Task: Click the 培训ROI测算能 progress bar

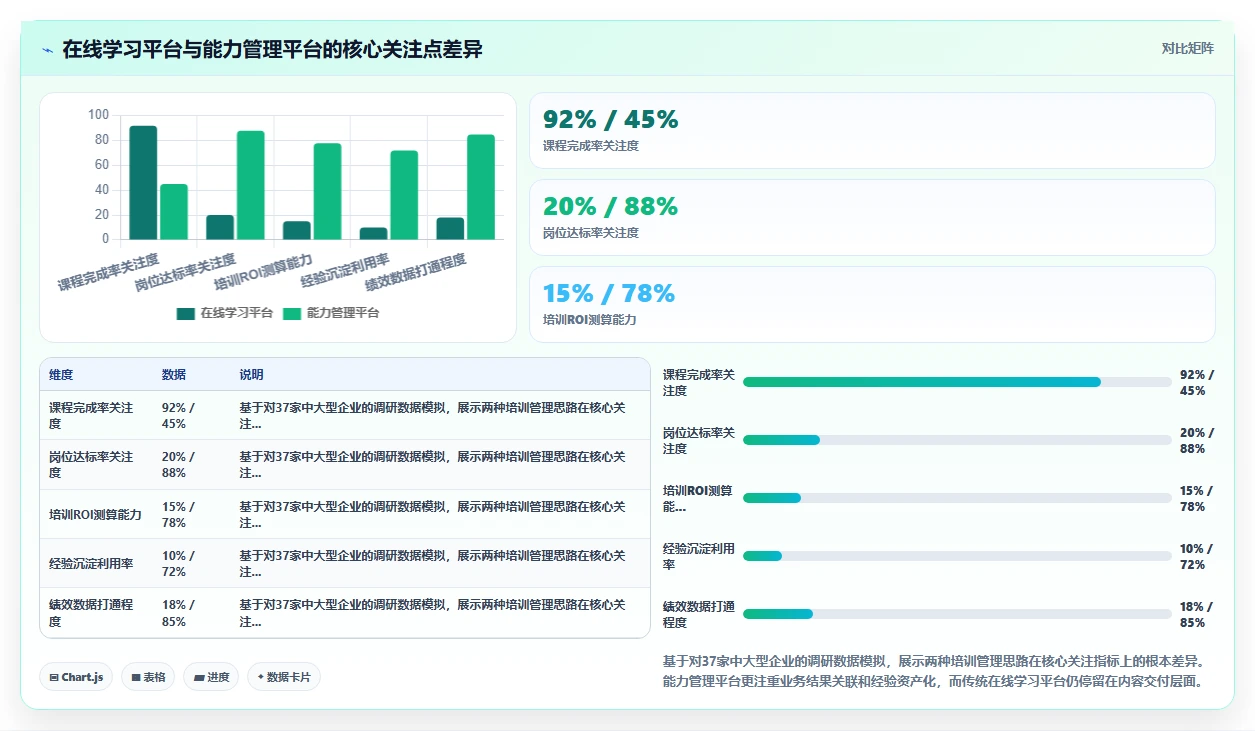Action: click(x=957, y=498)
